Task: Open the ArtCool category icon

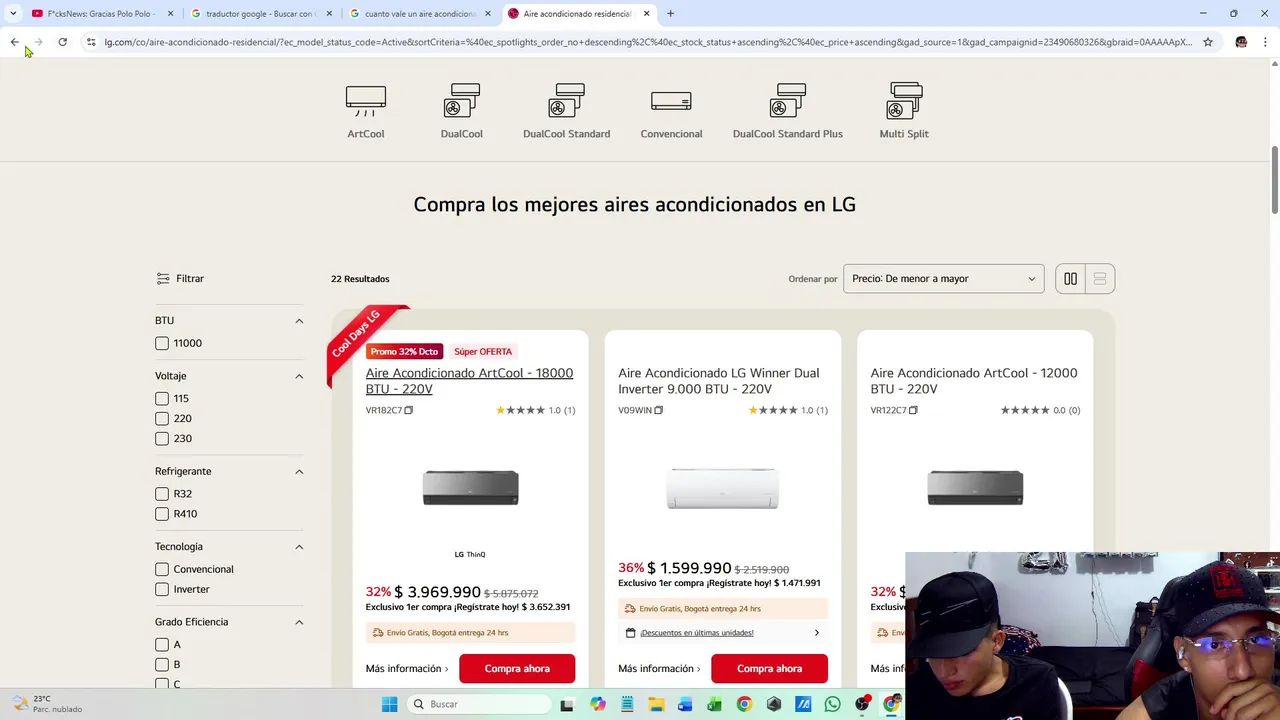Action: 366,101
